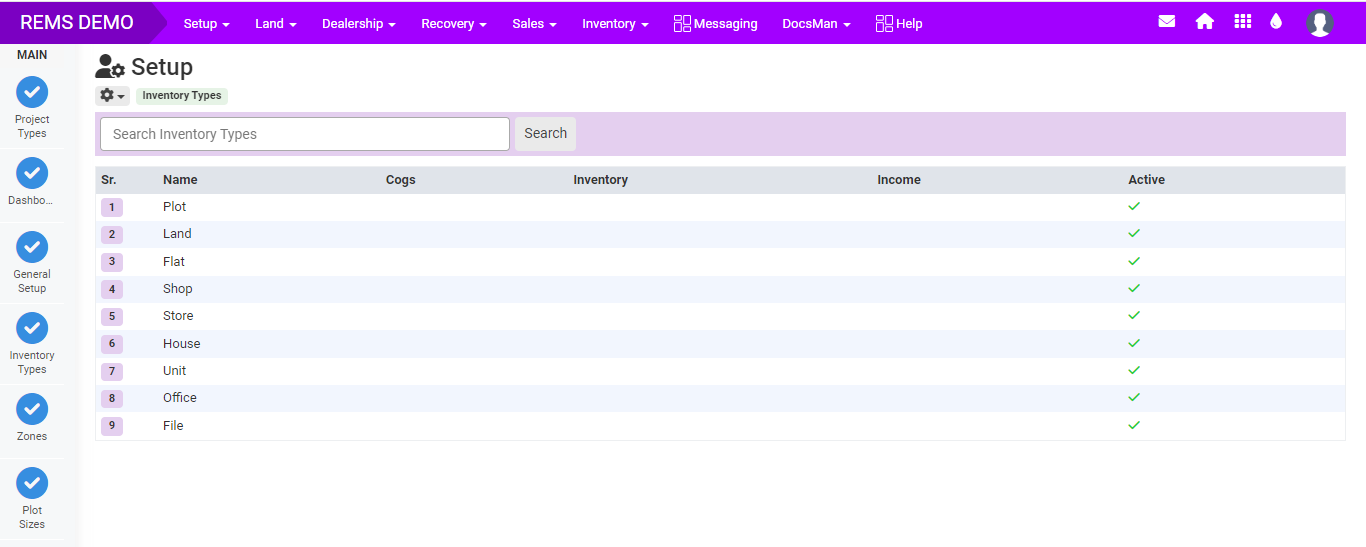Open General Setup in the sidebar
This screenshot has height=547, width=1366.
pyautogui.click(x=32, y=247)
